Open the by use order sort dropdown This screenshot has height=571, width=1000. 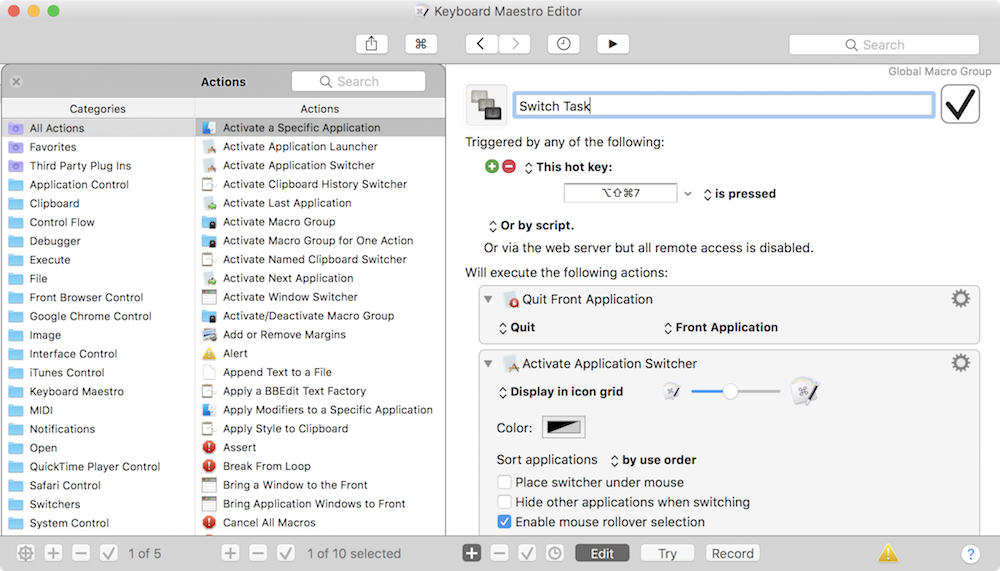pyautogui.click(x=653, y=460)
